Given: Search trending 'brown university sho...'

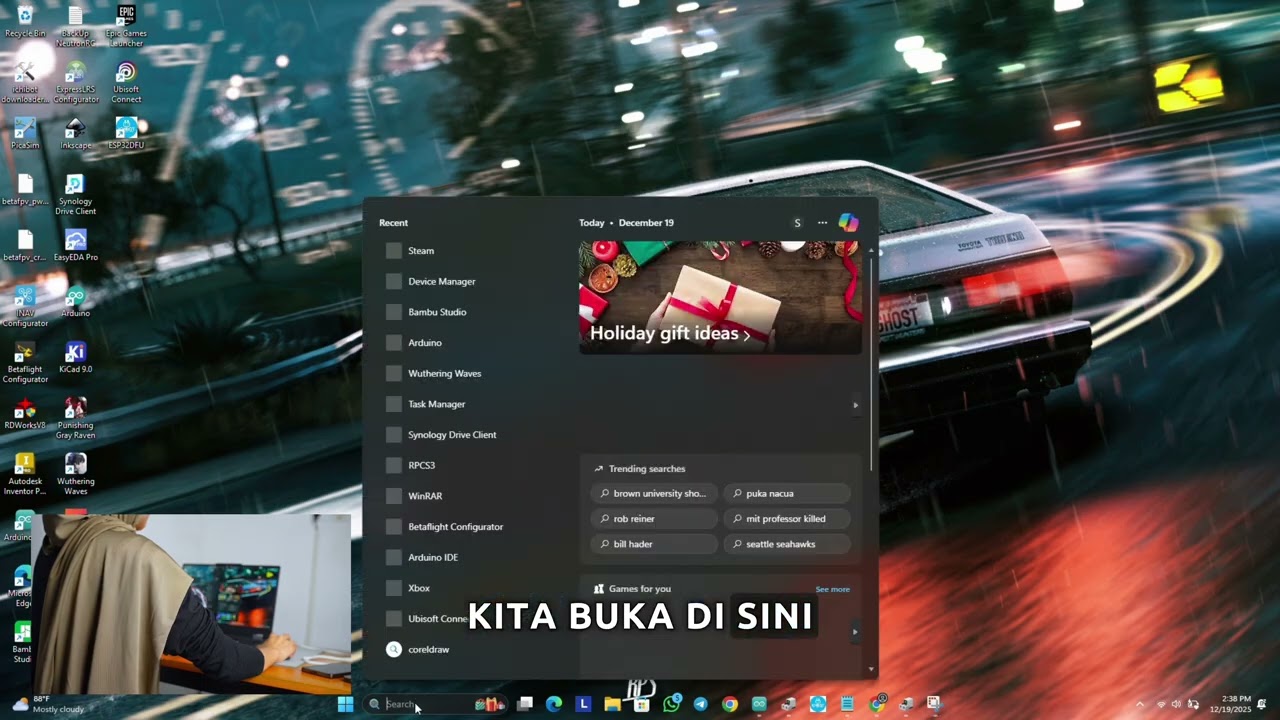Looking at the screenshot, I should coord(654,494).
